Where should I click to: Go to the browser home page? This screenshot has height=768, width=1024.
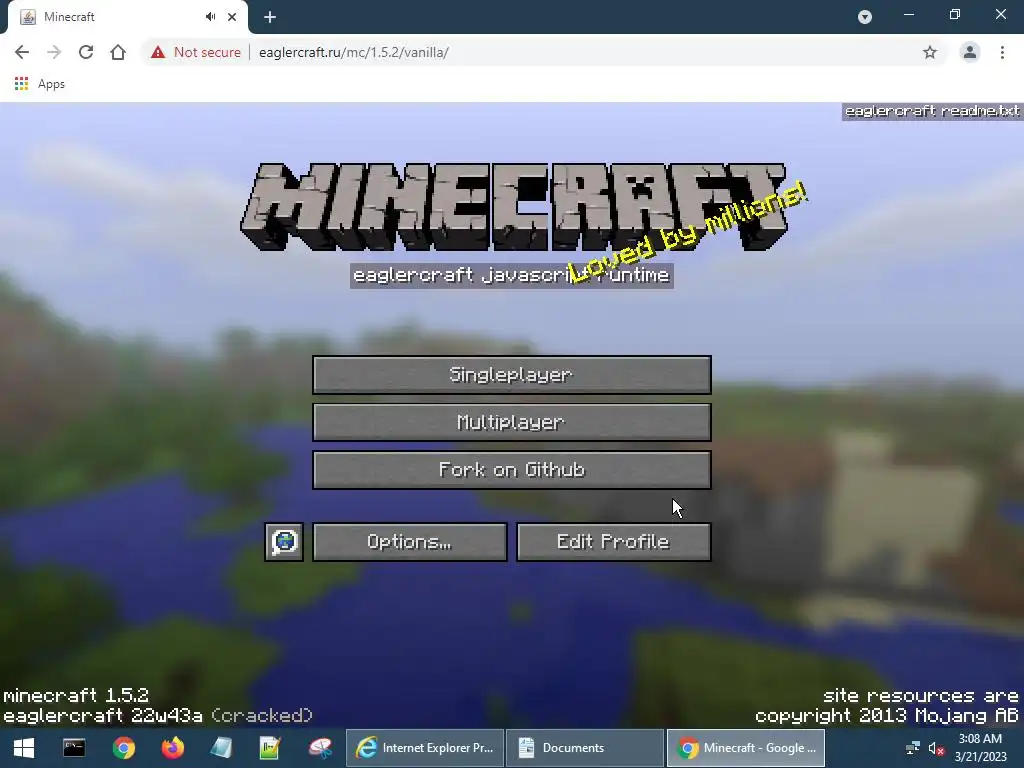pos(118,52)
